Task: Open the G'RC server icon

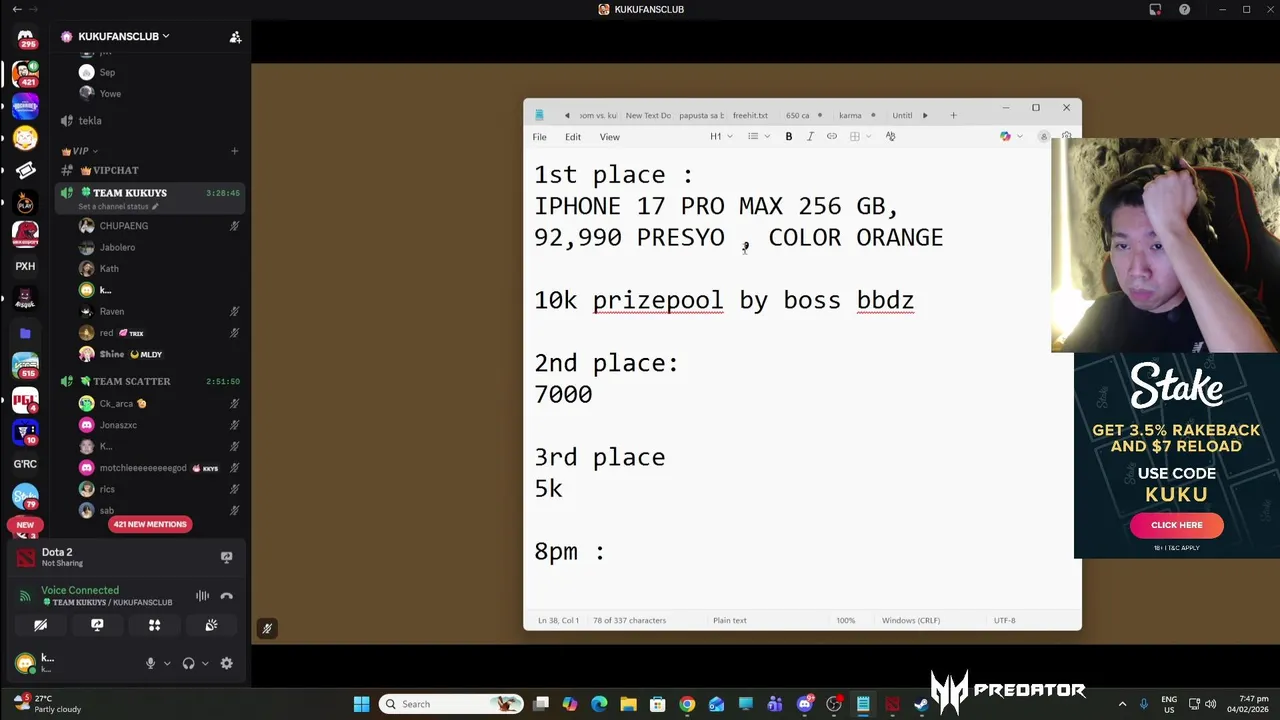Action: coord(25,464)
